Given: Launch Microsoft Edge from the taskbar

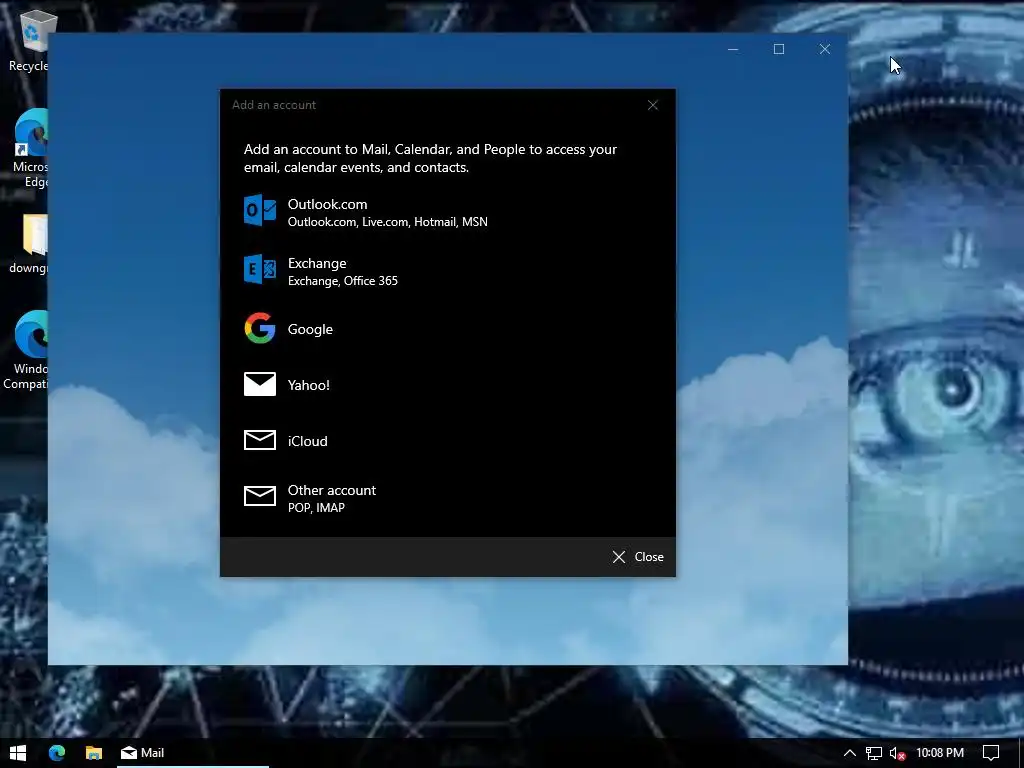Looking at the screenshot, I should 57,752.
